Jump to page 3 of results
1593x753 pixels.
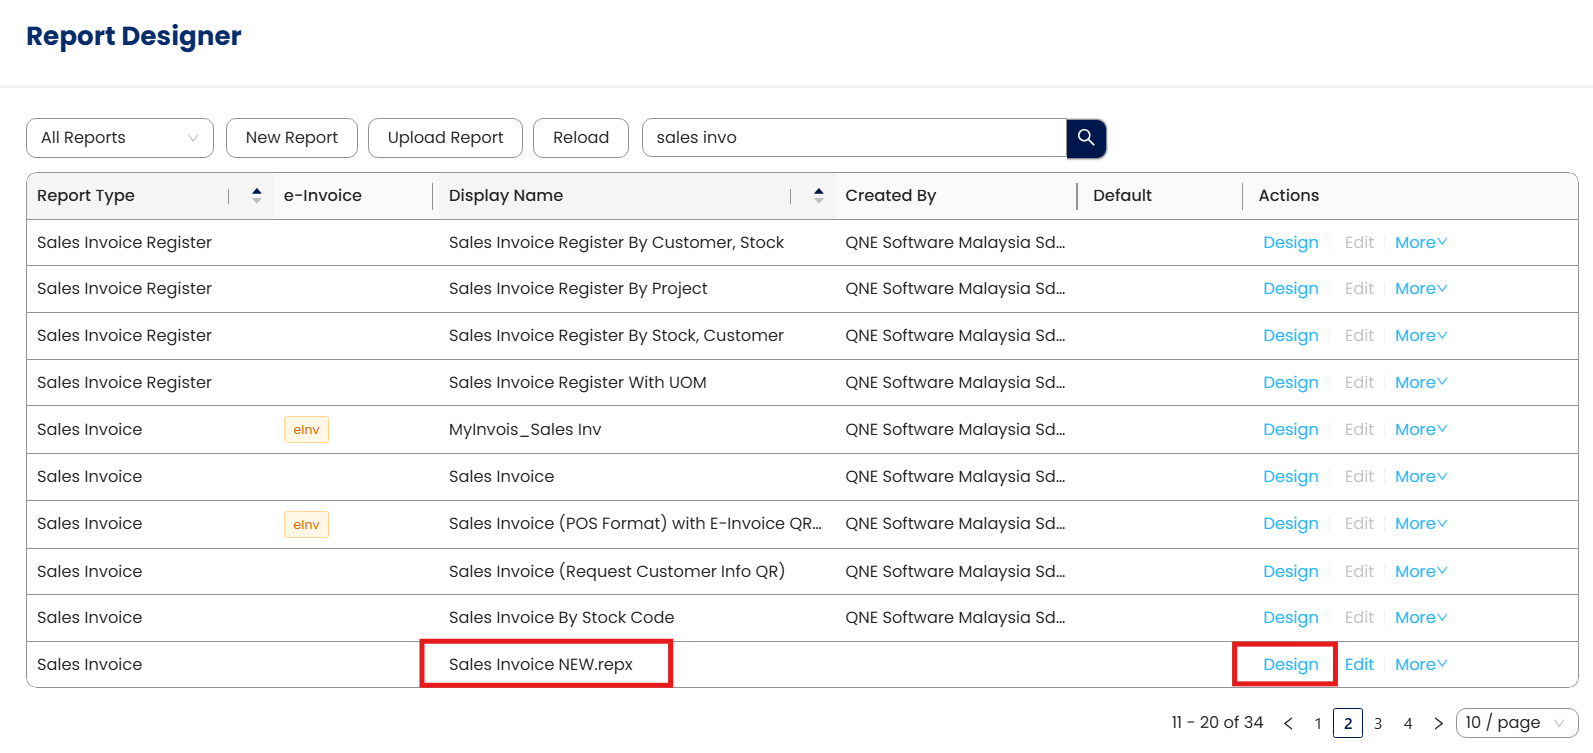click(x=1378, y=723)
